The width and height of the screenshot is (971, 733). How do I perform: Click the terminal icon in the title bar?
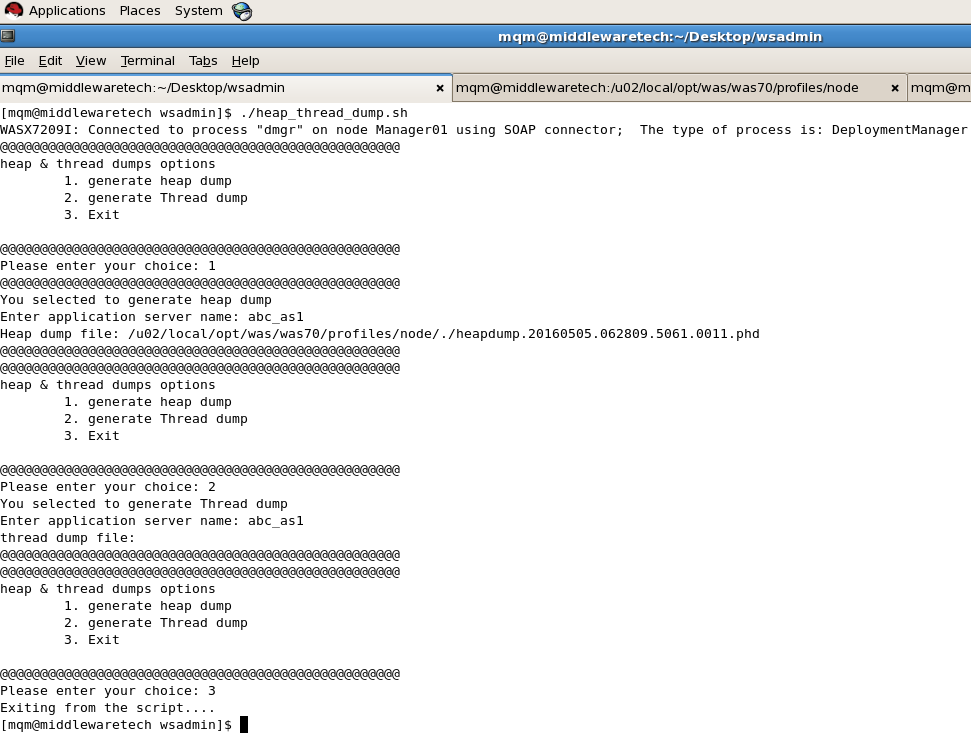[10, 35]
